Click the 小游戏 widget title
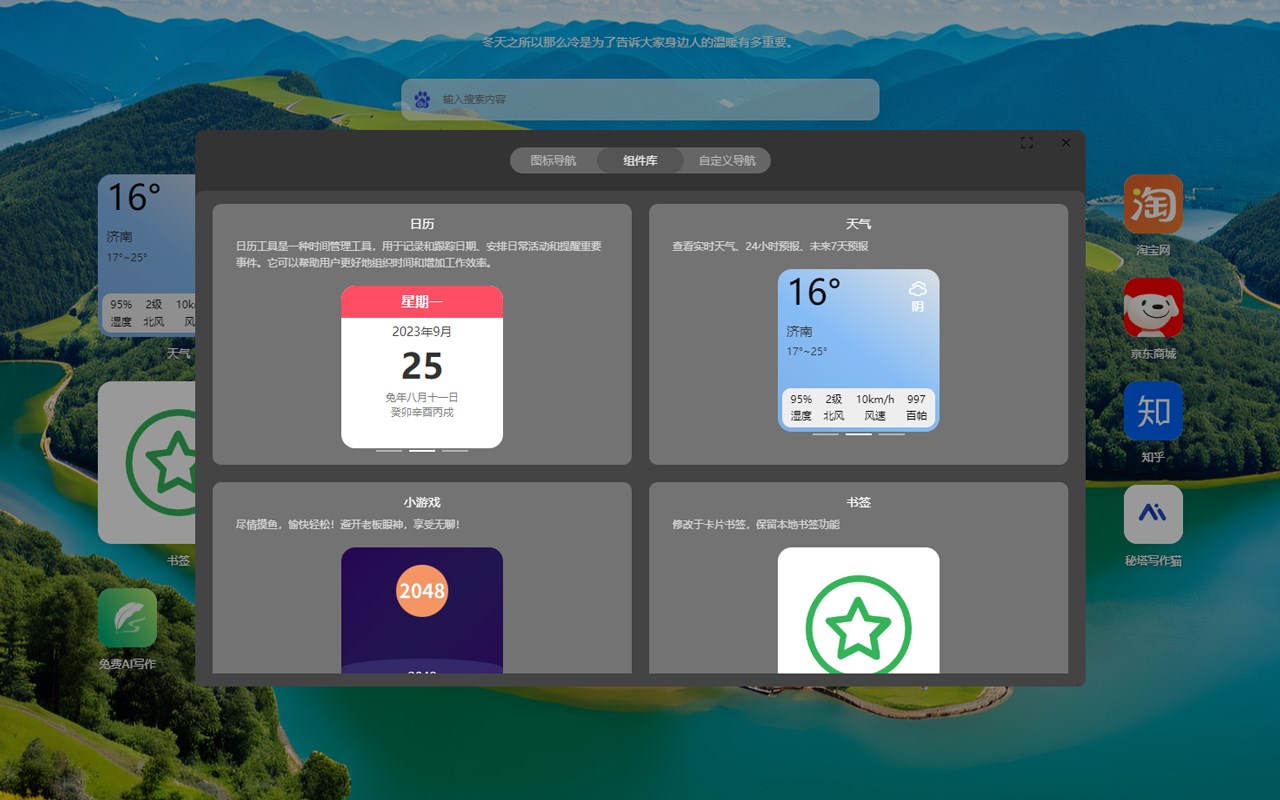The height and width of the screenshot is (800, 1280). pyautogui.click(x=422, y=502)
